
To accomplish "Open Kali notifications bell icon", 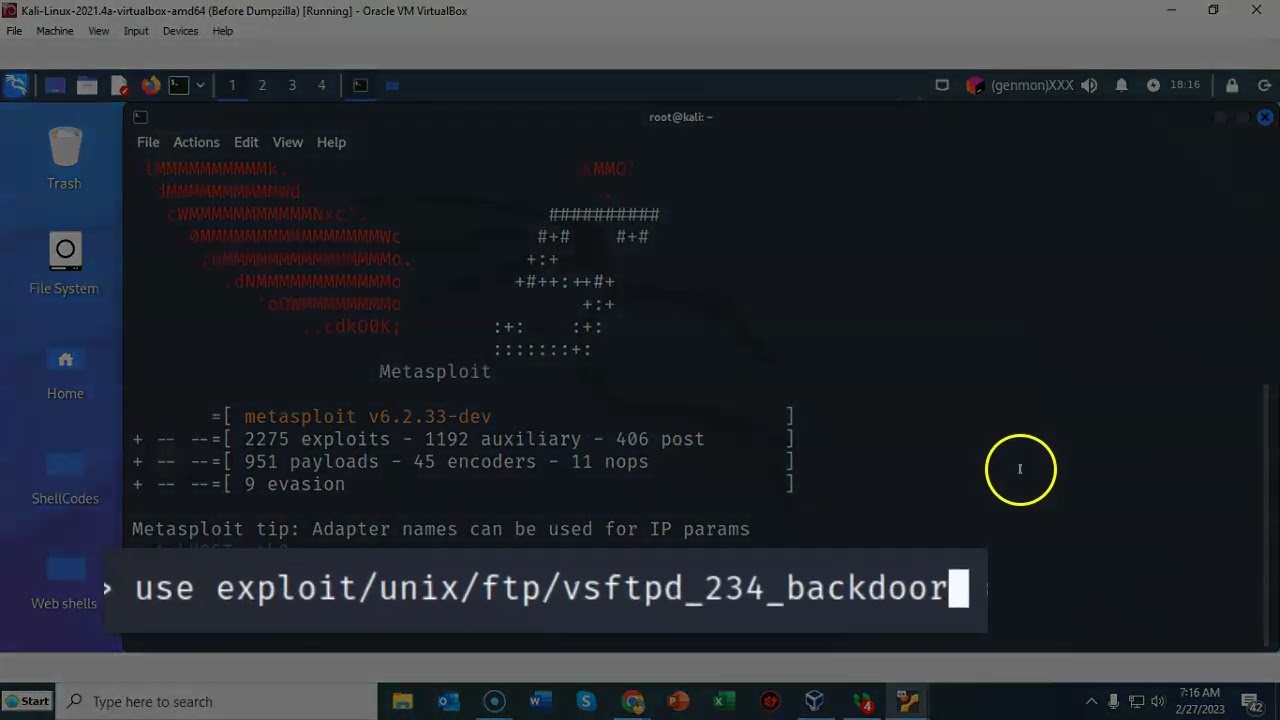I will click(x=1121, y=86).
